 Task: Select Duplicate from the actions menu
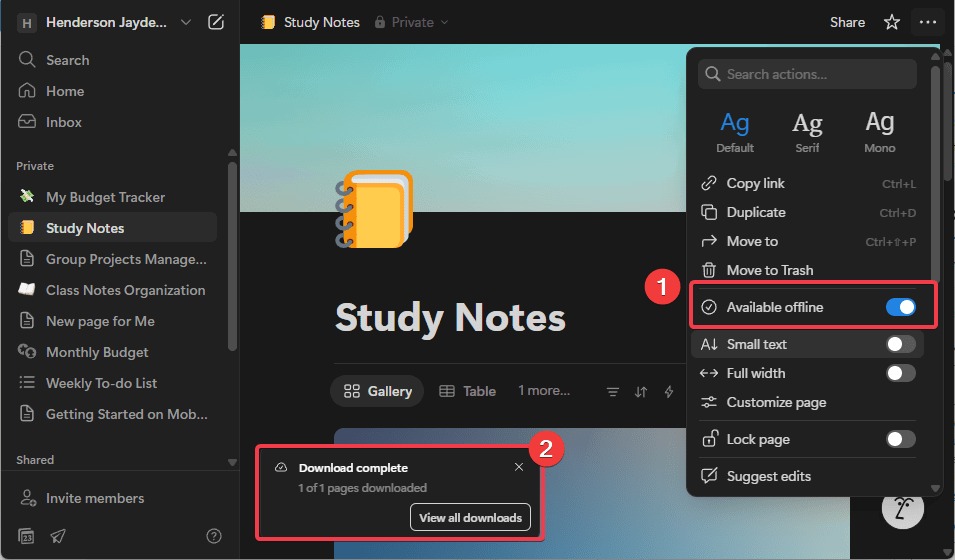[x=756, y=212]
